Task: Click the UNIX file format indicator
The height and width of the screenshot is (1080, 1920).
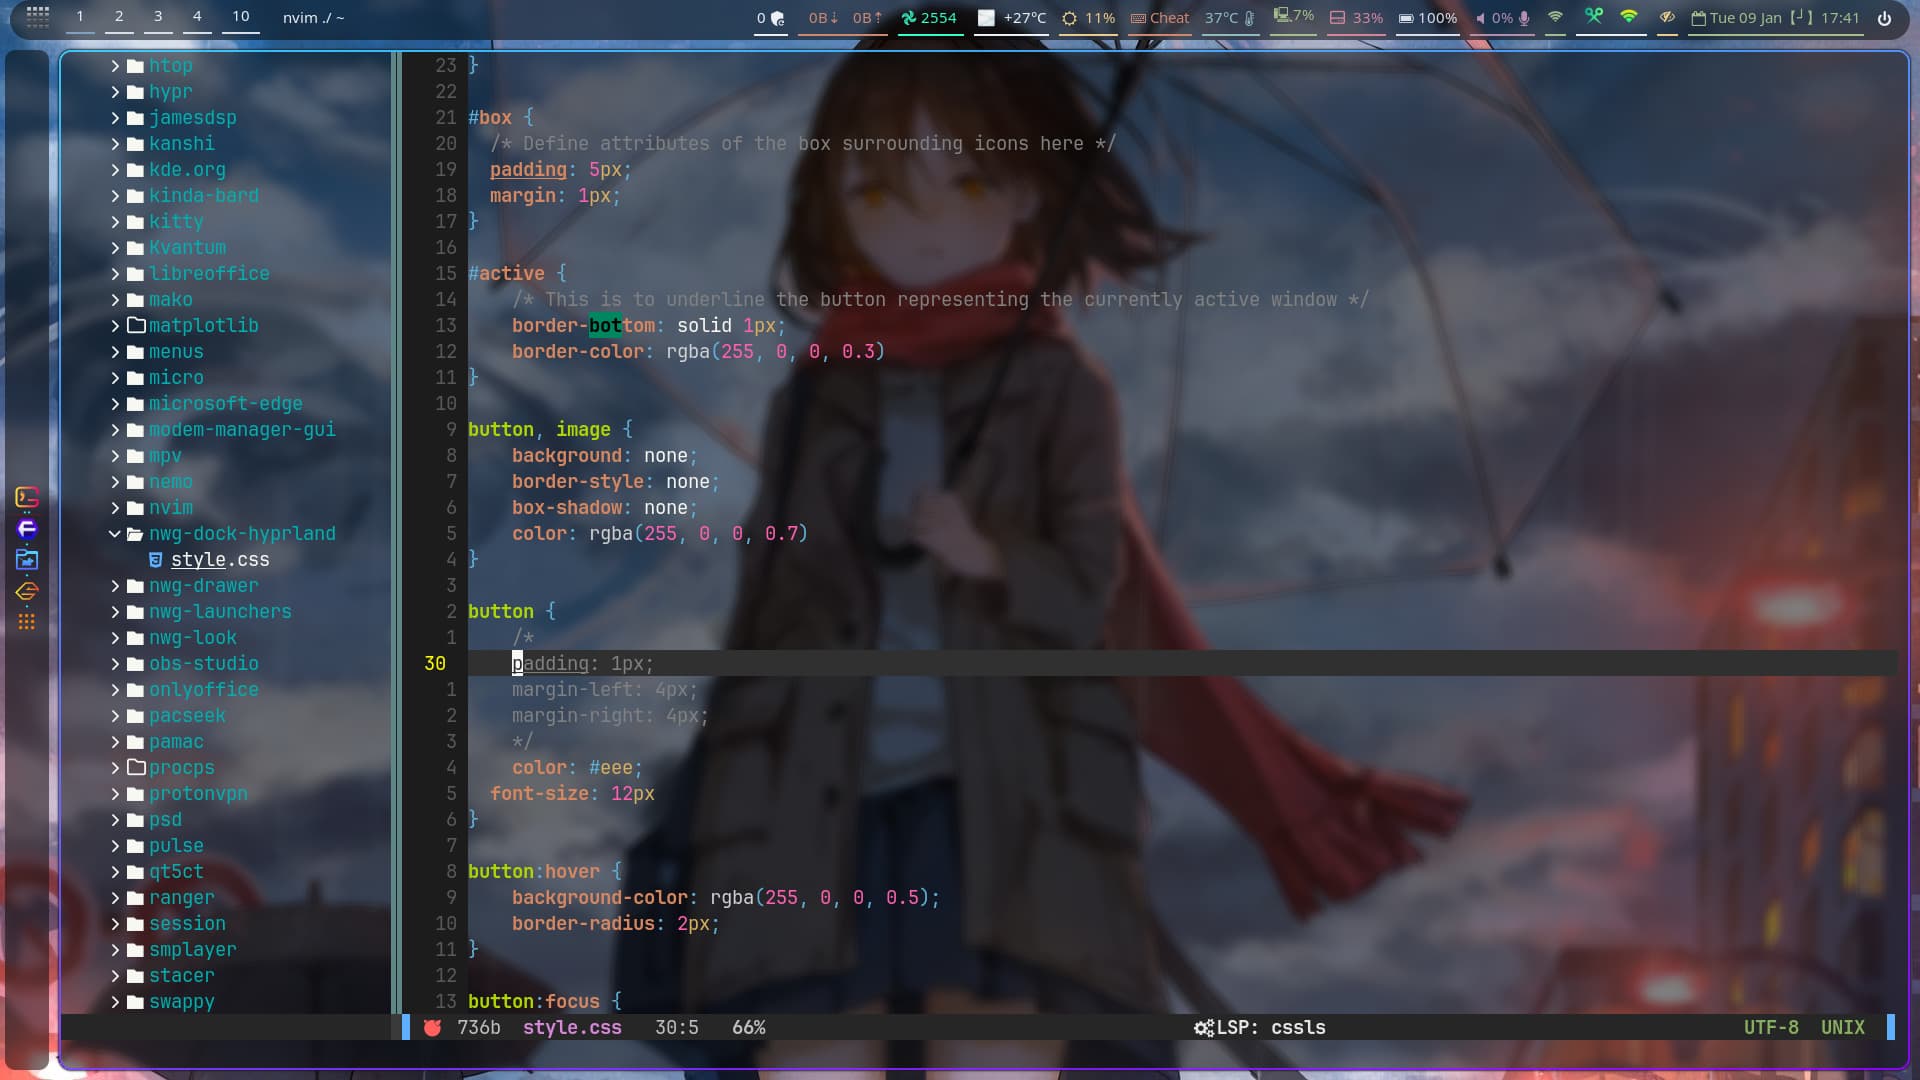Action: coord(1843,1027)
